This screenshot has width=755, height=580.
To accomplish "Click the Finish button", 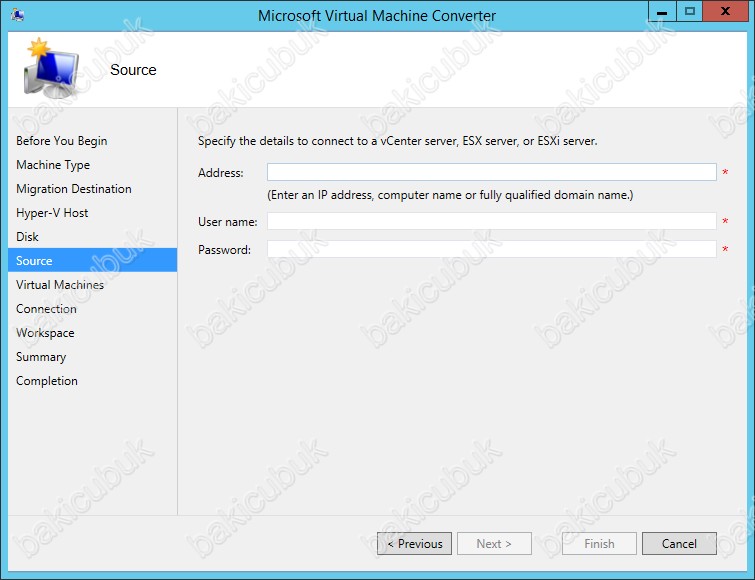I will click(x=599, y=543).
